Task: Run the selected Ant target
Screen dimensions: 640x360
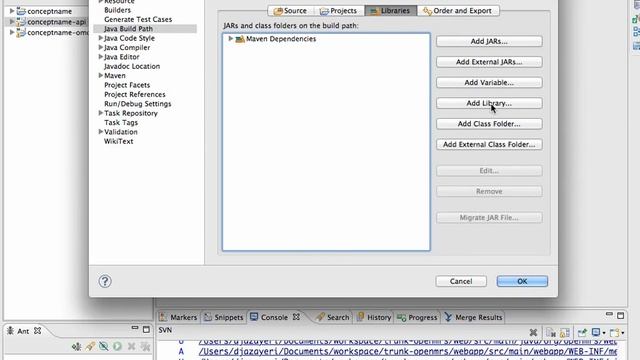Action: coord(118,347)
